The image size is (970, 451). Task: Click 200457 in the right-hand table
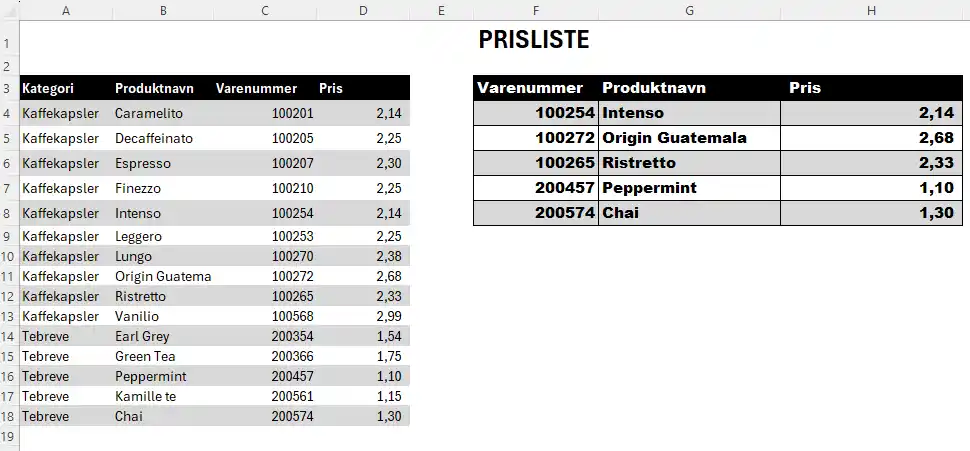564,188
